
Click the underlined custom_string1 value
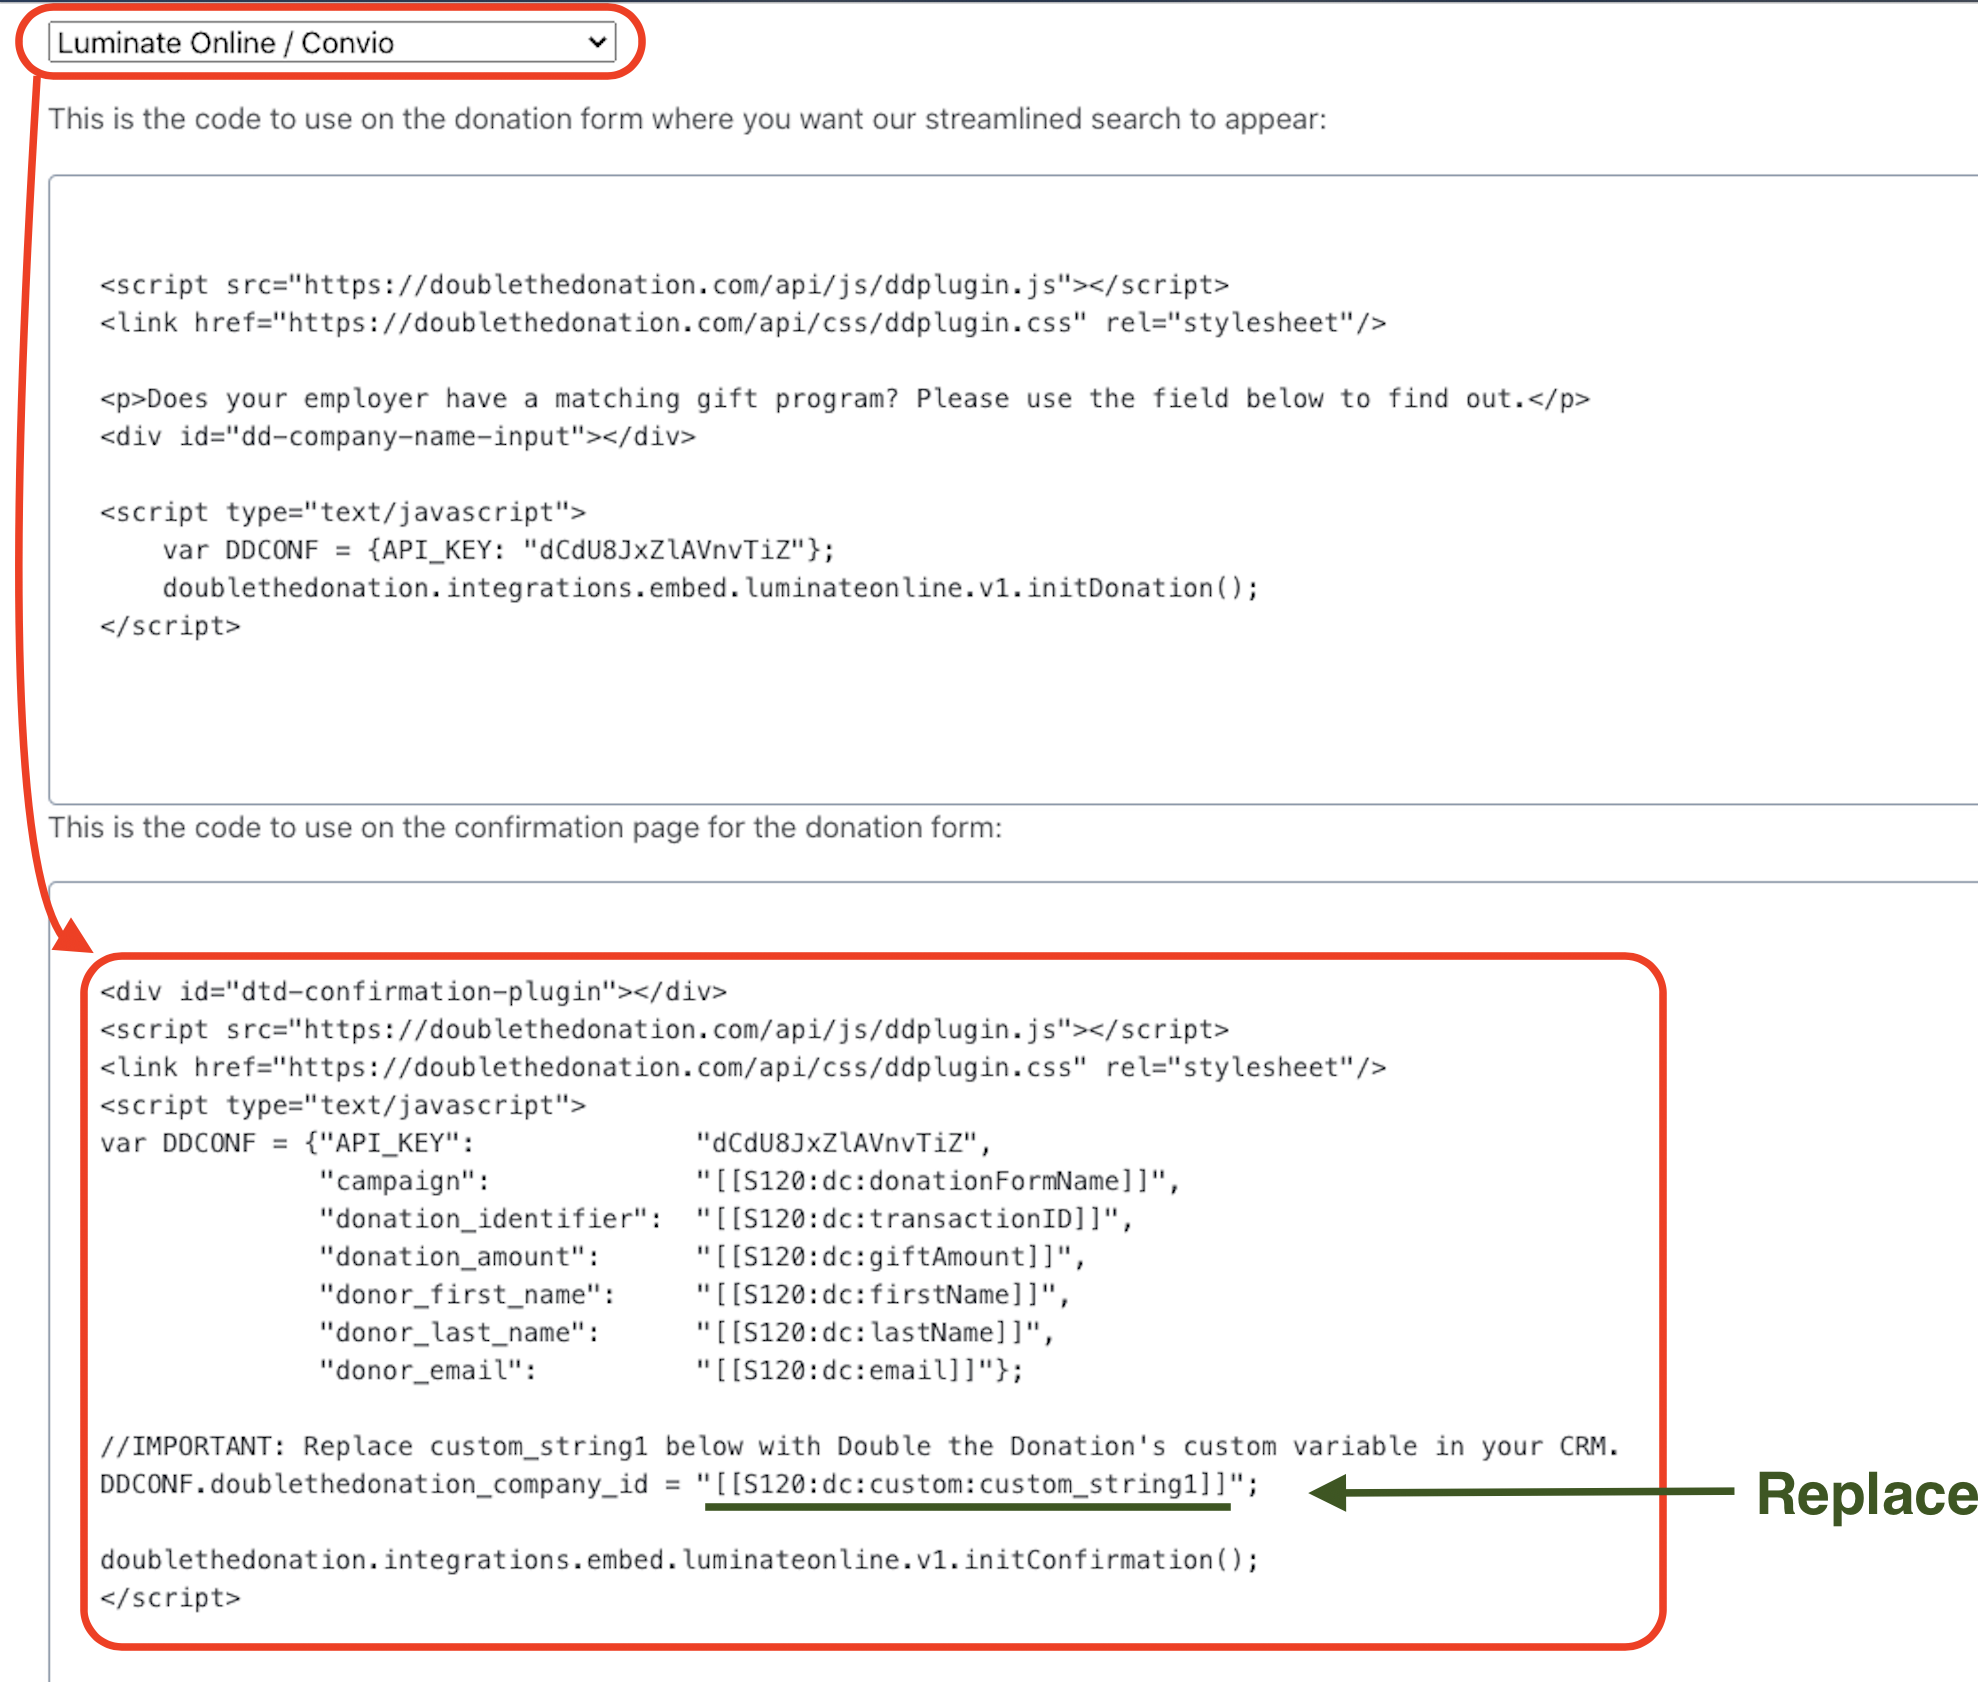(x=968, y=1485)
